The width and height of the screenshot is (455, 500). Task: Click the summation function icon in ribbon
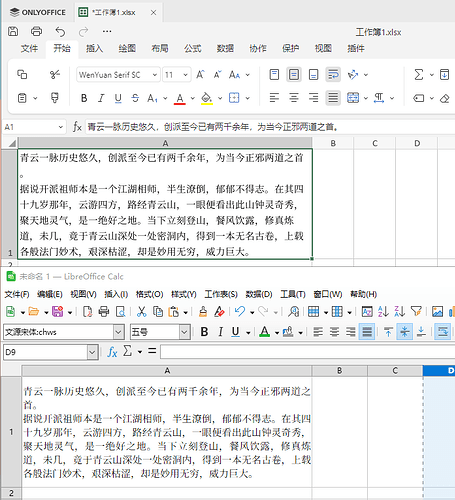[x=419, y=74]
